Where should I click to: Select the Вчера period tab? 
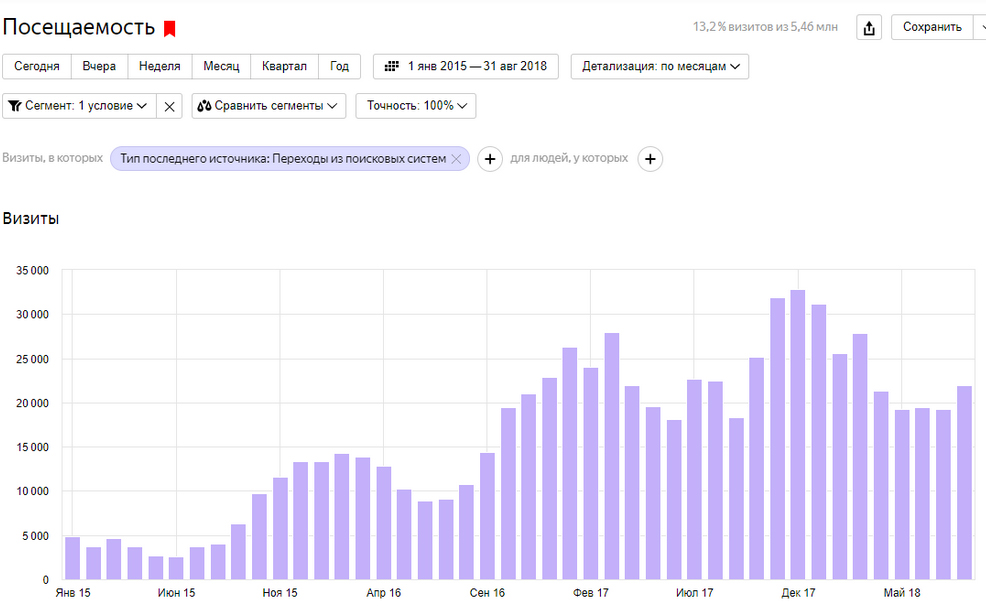99,66
